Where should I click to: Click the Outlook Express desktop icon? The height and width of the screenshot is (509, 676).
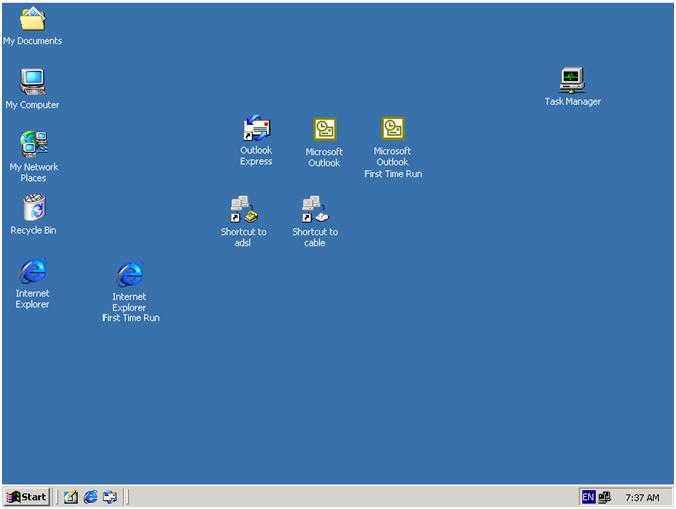click(256, 129)
